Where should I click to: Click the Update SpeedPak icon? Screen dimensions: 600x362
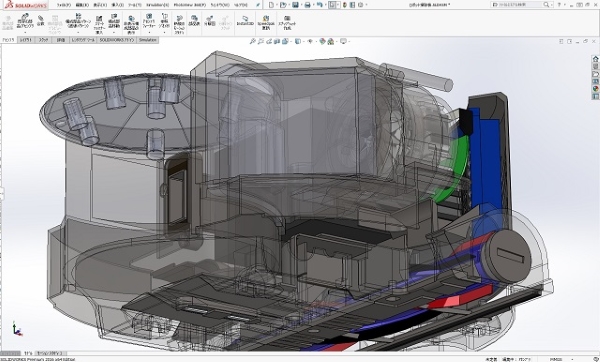tap(266, 23)
